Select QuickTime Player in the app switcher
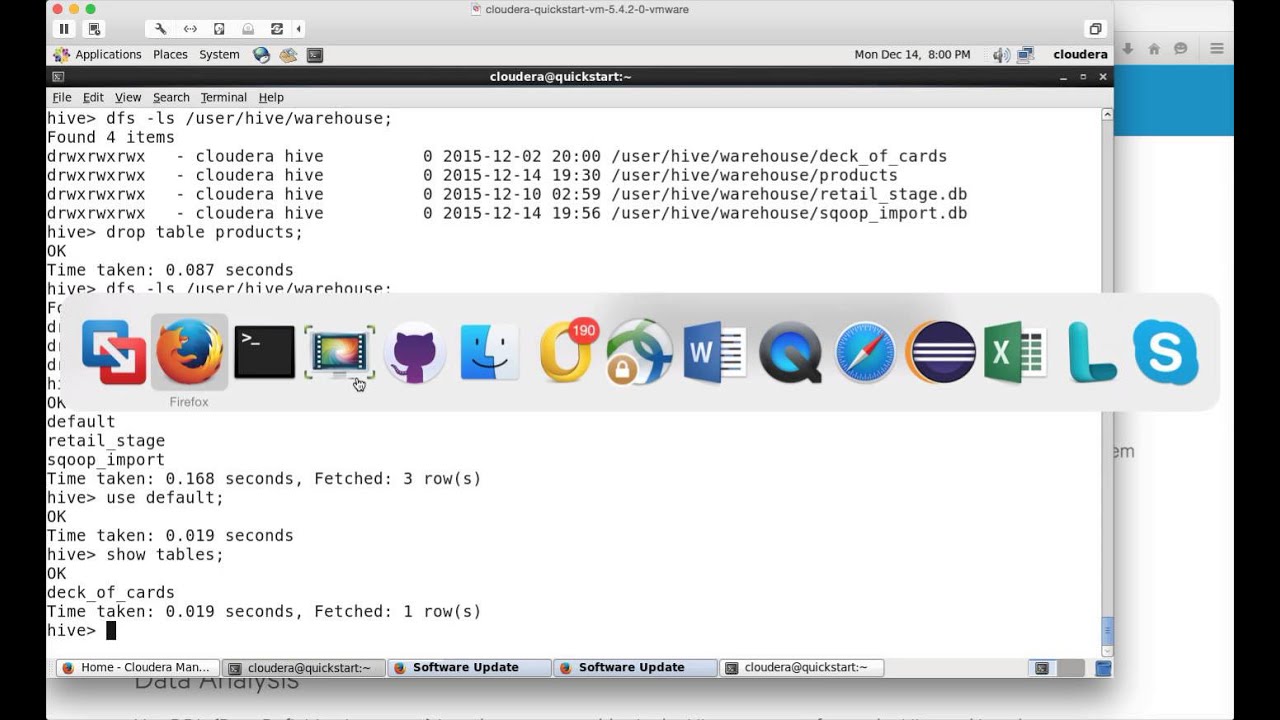 pos(790,352)
